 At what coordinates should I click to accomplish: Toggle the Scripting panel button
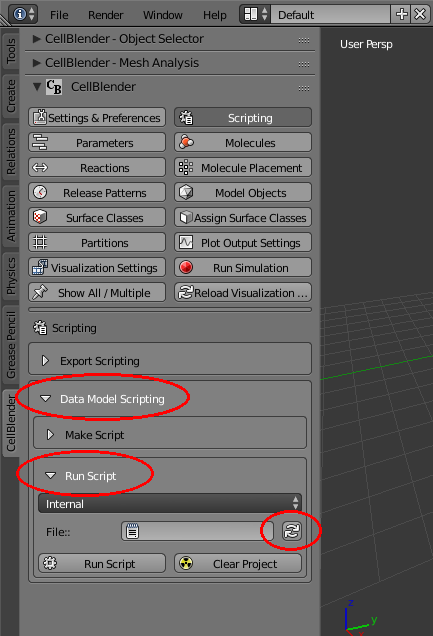point(243,118)
